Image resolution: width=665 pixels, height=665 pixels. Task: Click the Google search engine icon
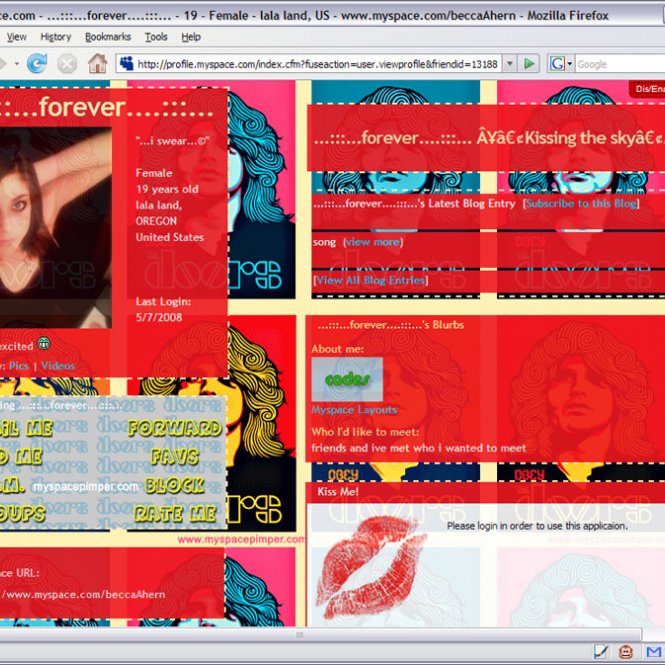[557, 64]
